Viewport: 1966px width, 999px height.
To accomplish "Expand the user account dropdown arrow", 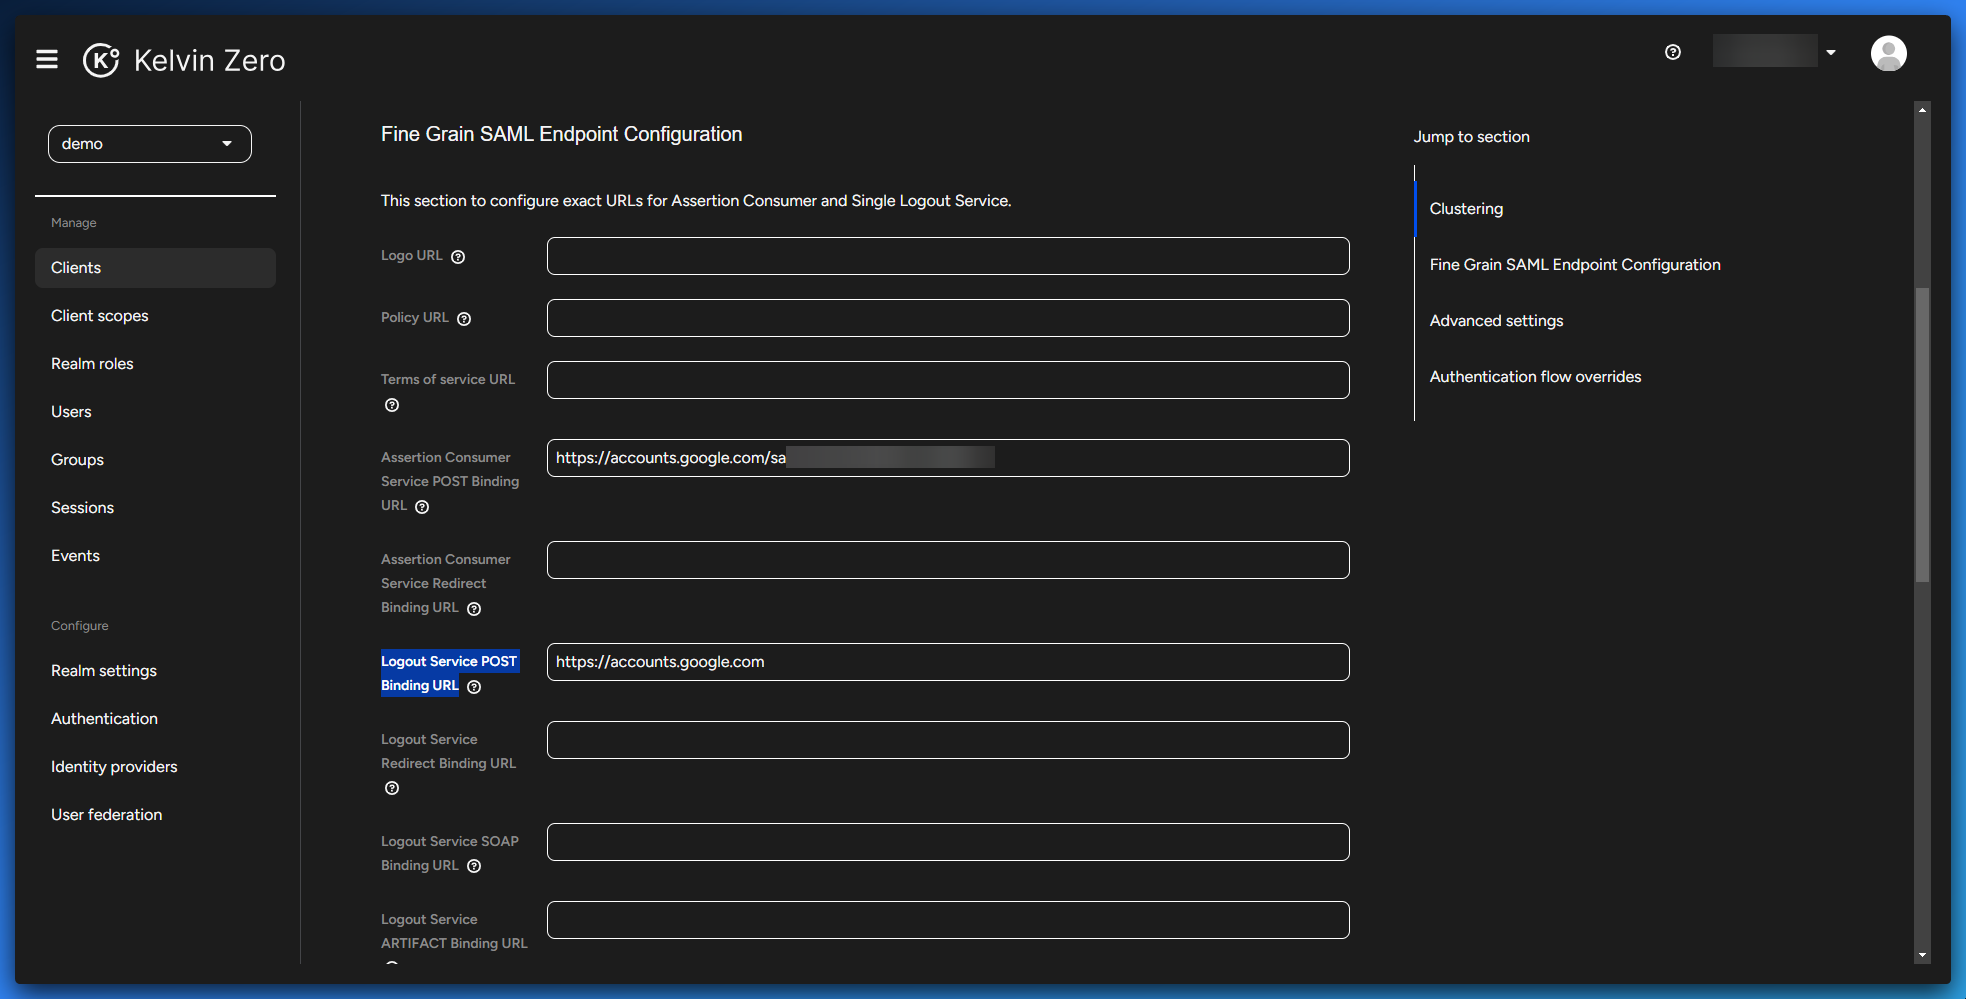I will pos(1831,52).
